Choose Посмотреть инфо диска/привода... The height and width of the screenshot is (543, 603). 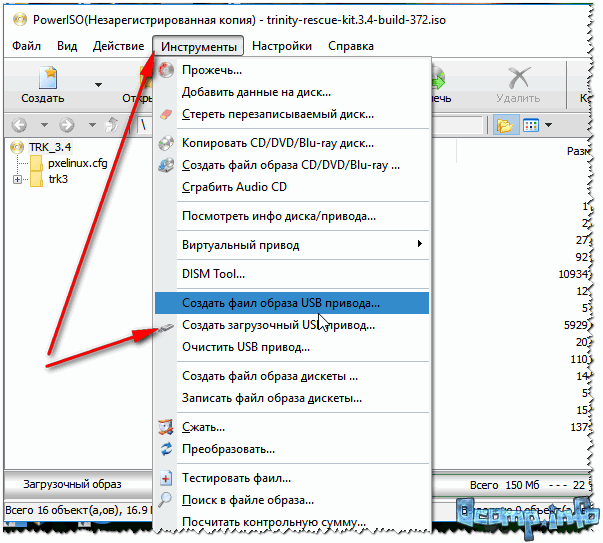tap(292, 216)
